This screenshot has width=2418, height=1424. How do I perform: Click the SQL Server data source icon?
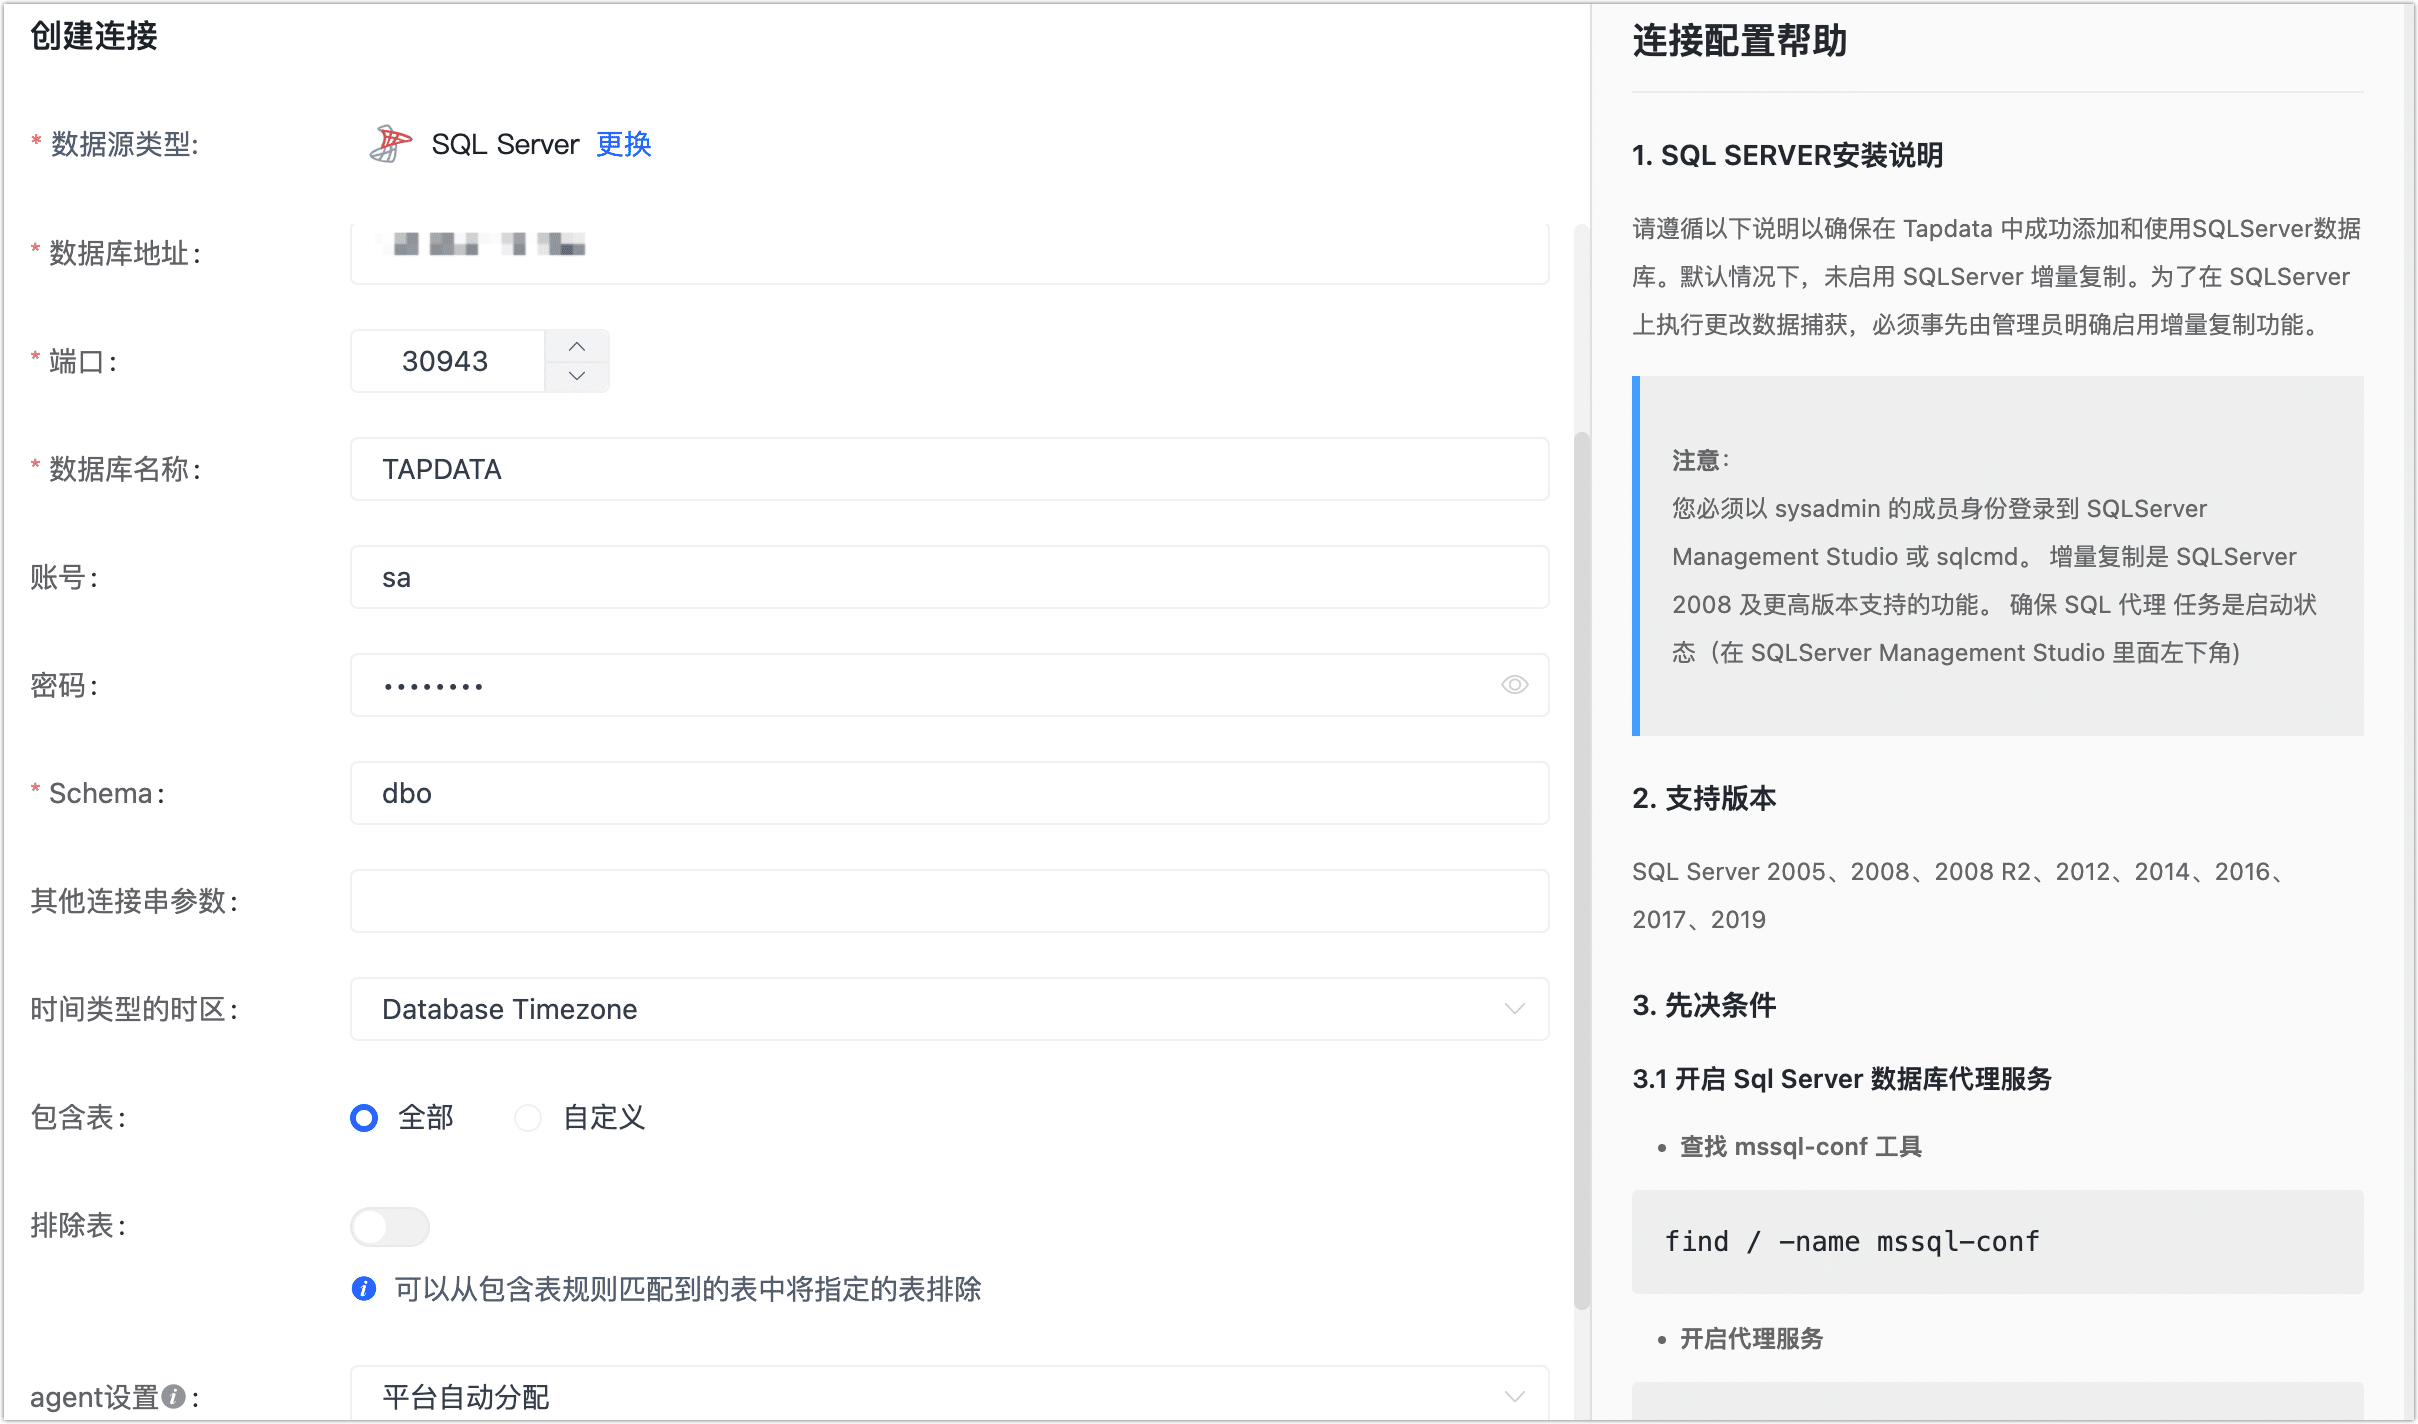click(391, 143)
